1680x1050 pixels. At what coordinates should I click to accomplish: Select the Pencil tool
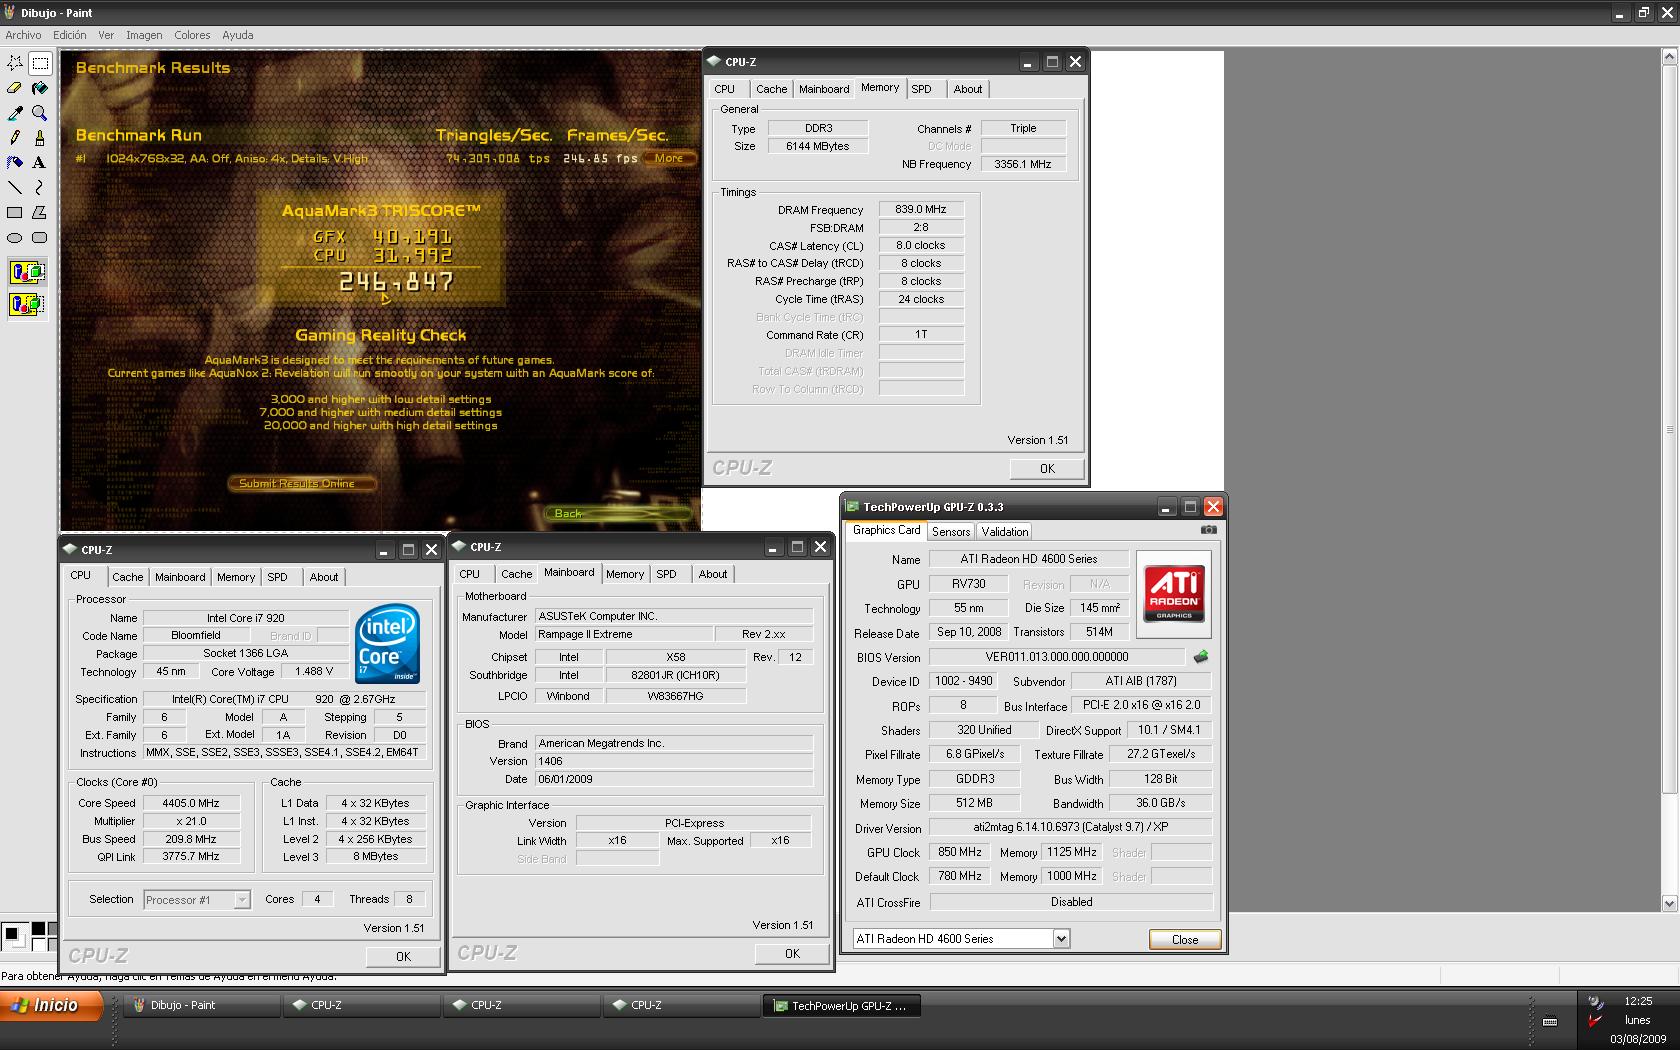(x=15, y=138)
